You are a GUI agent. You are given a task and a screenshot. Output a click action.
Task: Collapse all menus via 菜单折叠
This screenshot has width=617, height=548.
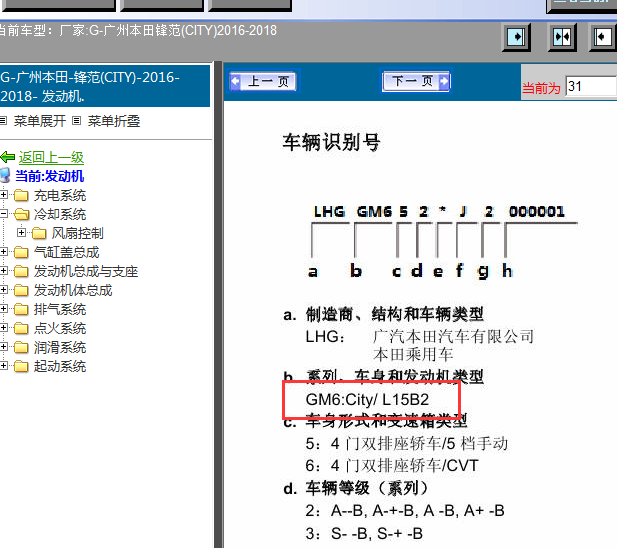coord(114,121)
